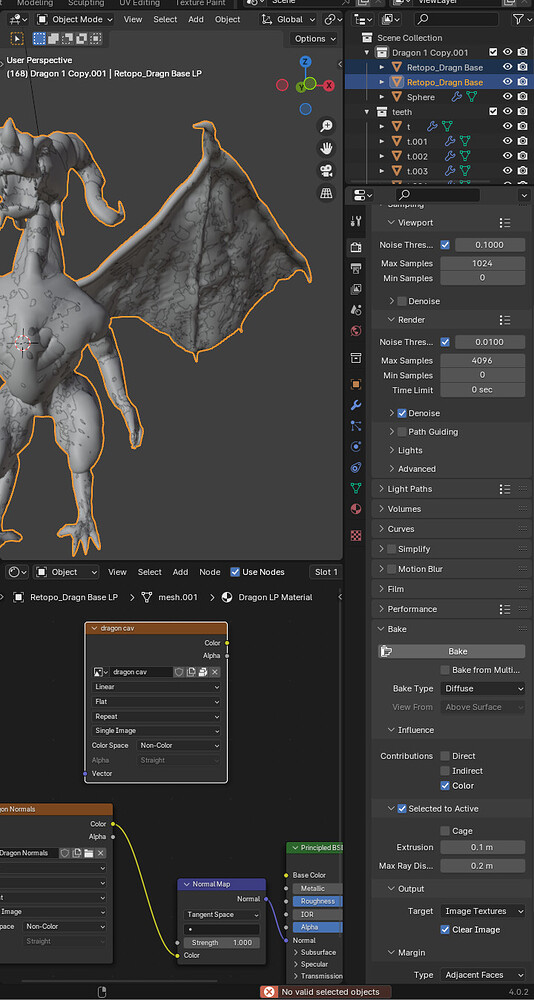
Task: Open the Target Image Textures dropdown
Action: coord(482,911)
